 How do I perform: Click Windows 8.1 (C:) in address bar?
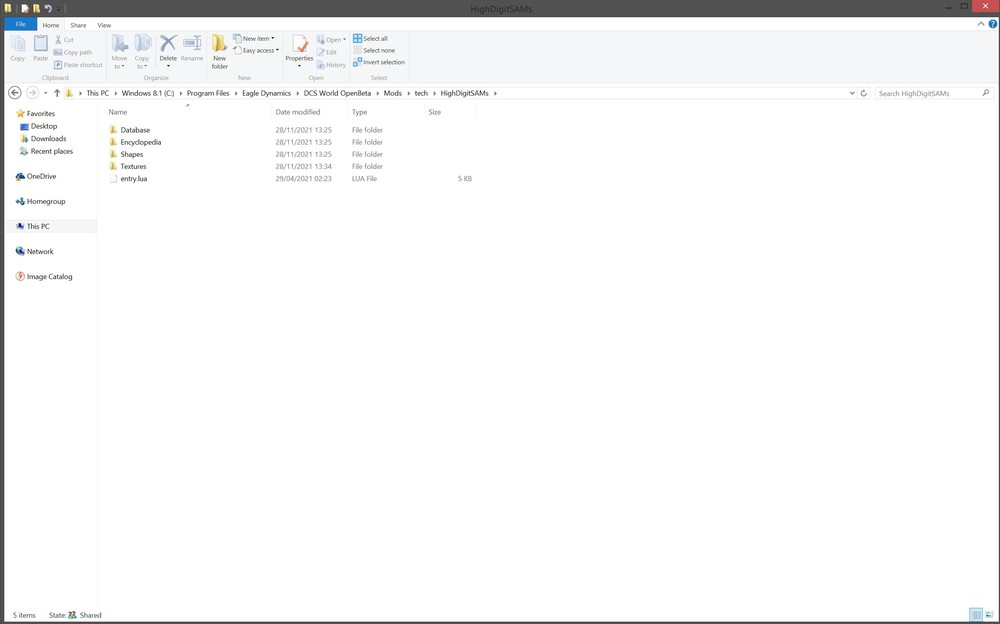(x=147, y=93)
